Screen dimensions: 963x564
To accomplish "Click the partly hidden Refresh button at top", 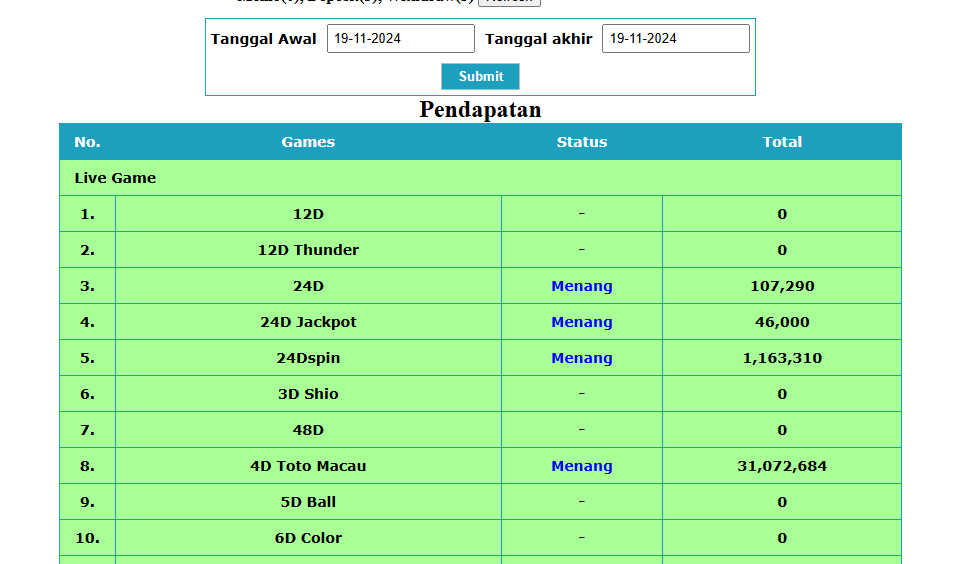I will click(x=509, y=2).
